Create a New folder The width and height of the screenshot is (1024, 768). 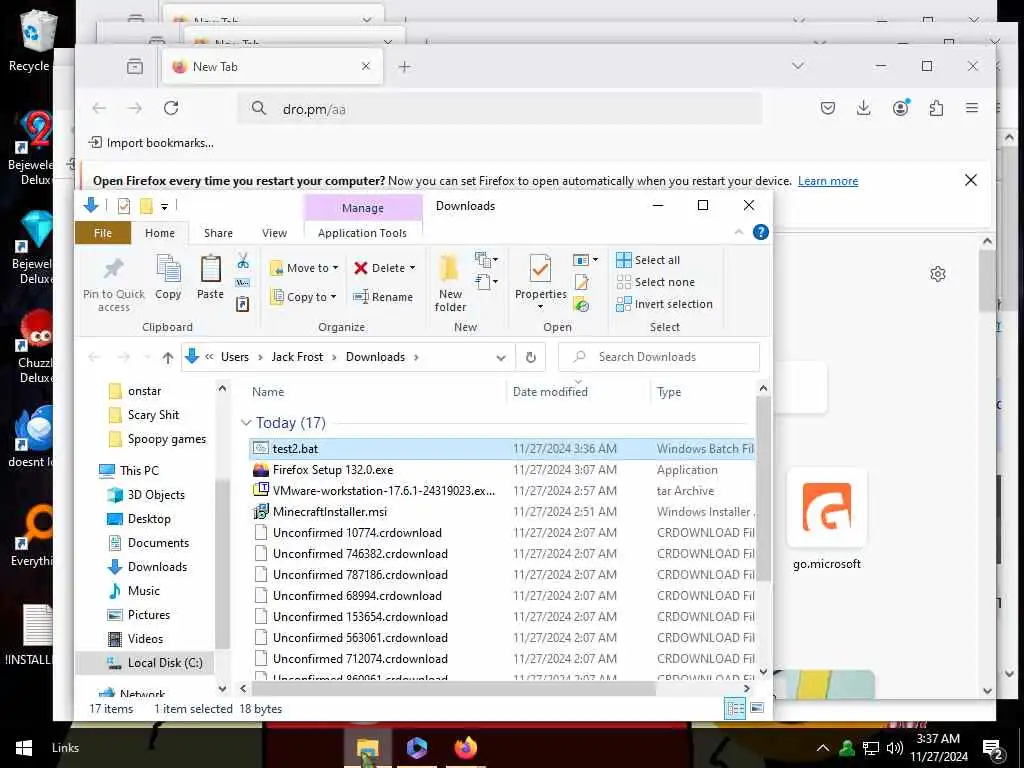click(x=450, y=283)
